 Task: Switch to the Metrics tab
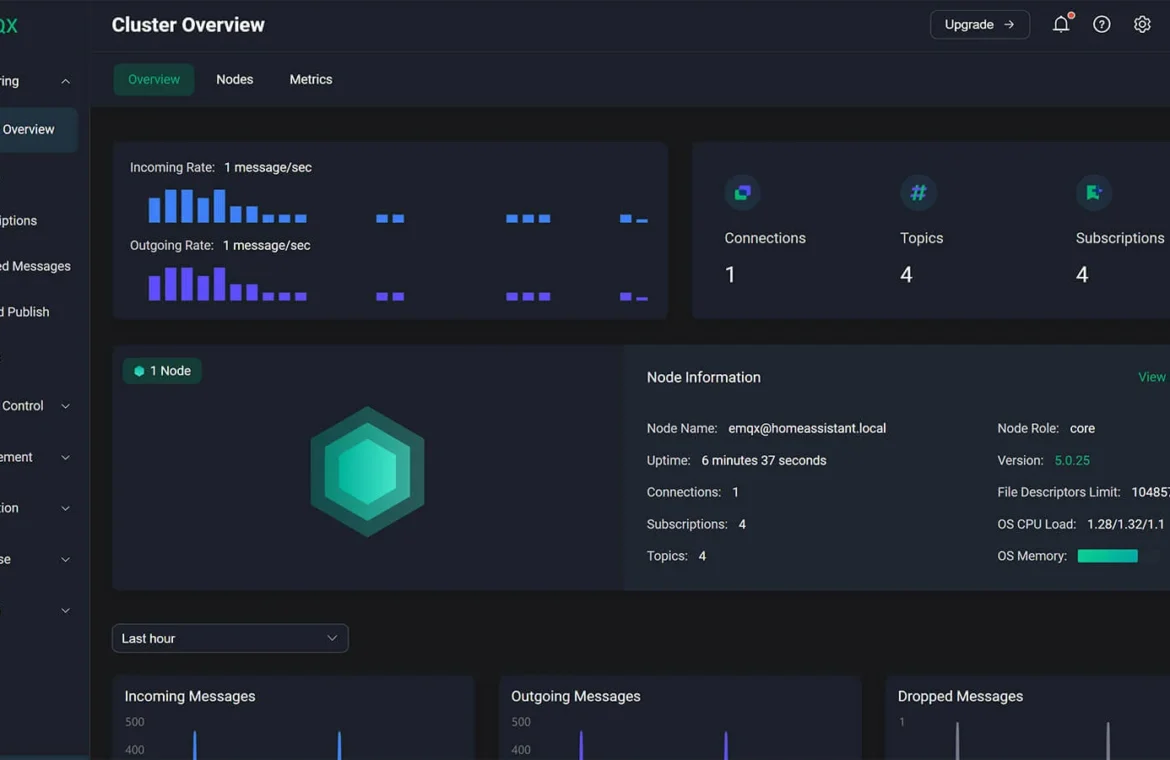click(310, 79)
